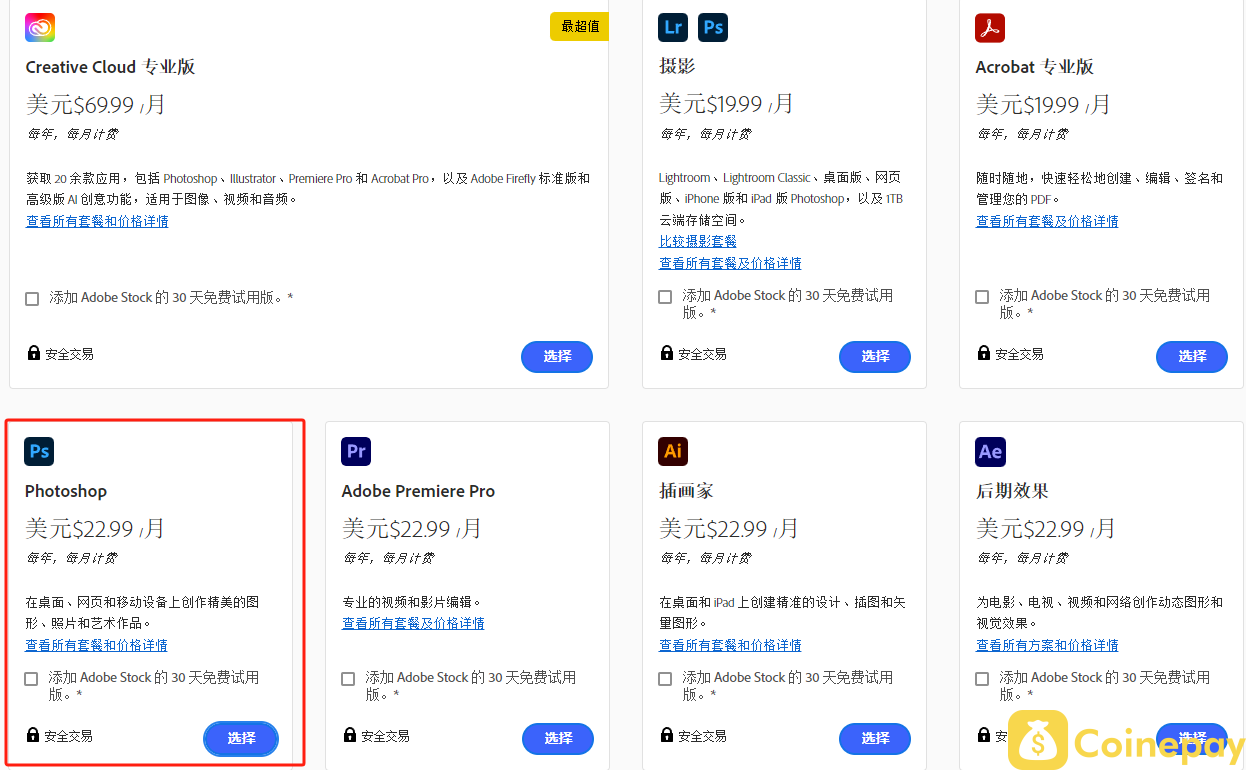This screenshot has width=1246, height=770.
Task: Click the 插画家 plan title
Action: tap(686, 491)
